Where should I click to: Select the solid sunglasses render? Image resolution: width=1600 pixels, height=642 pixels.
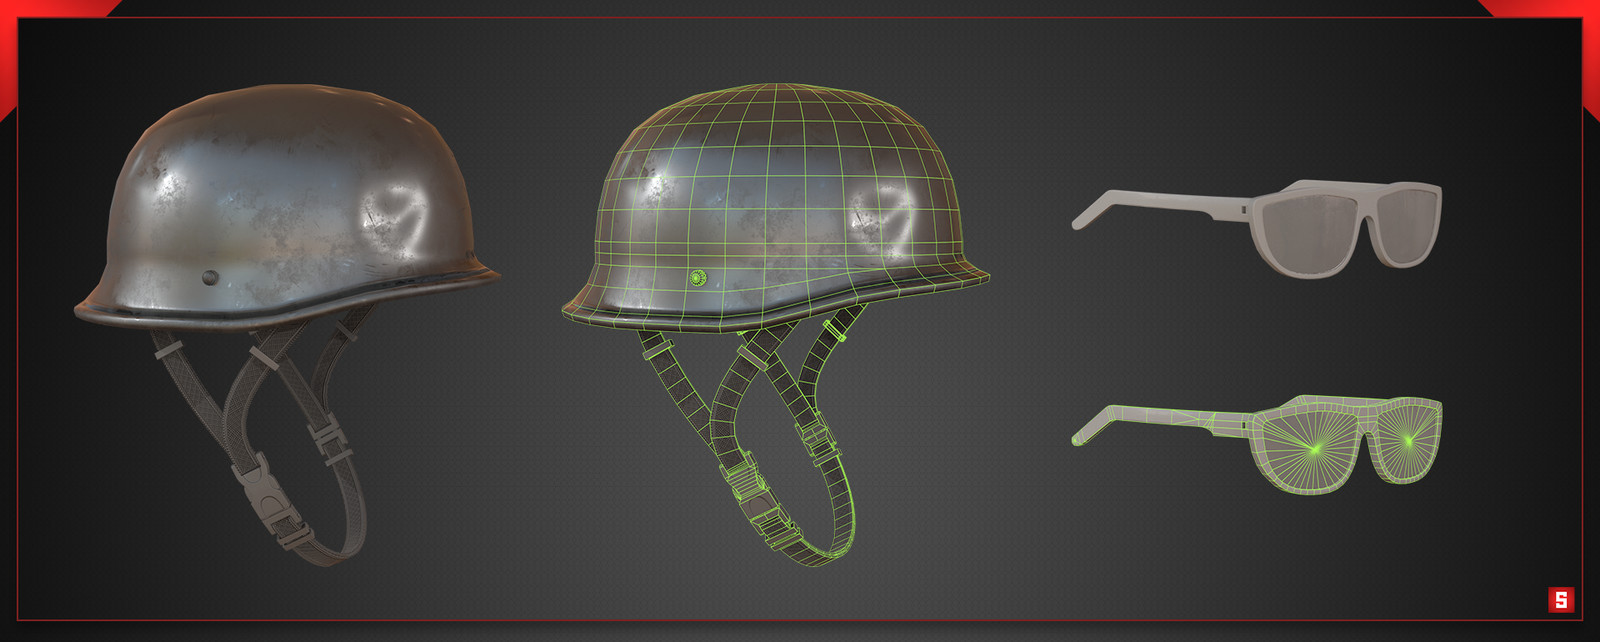(1257, 227)
